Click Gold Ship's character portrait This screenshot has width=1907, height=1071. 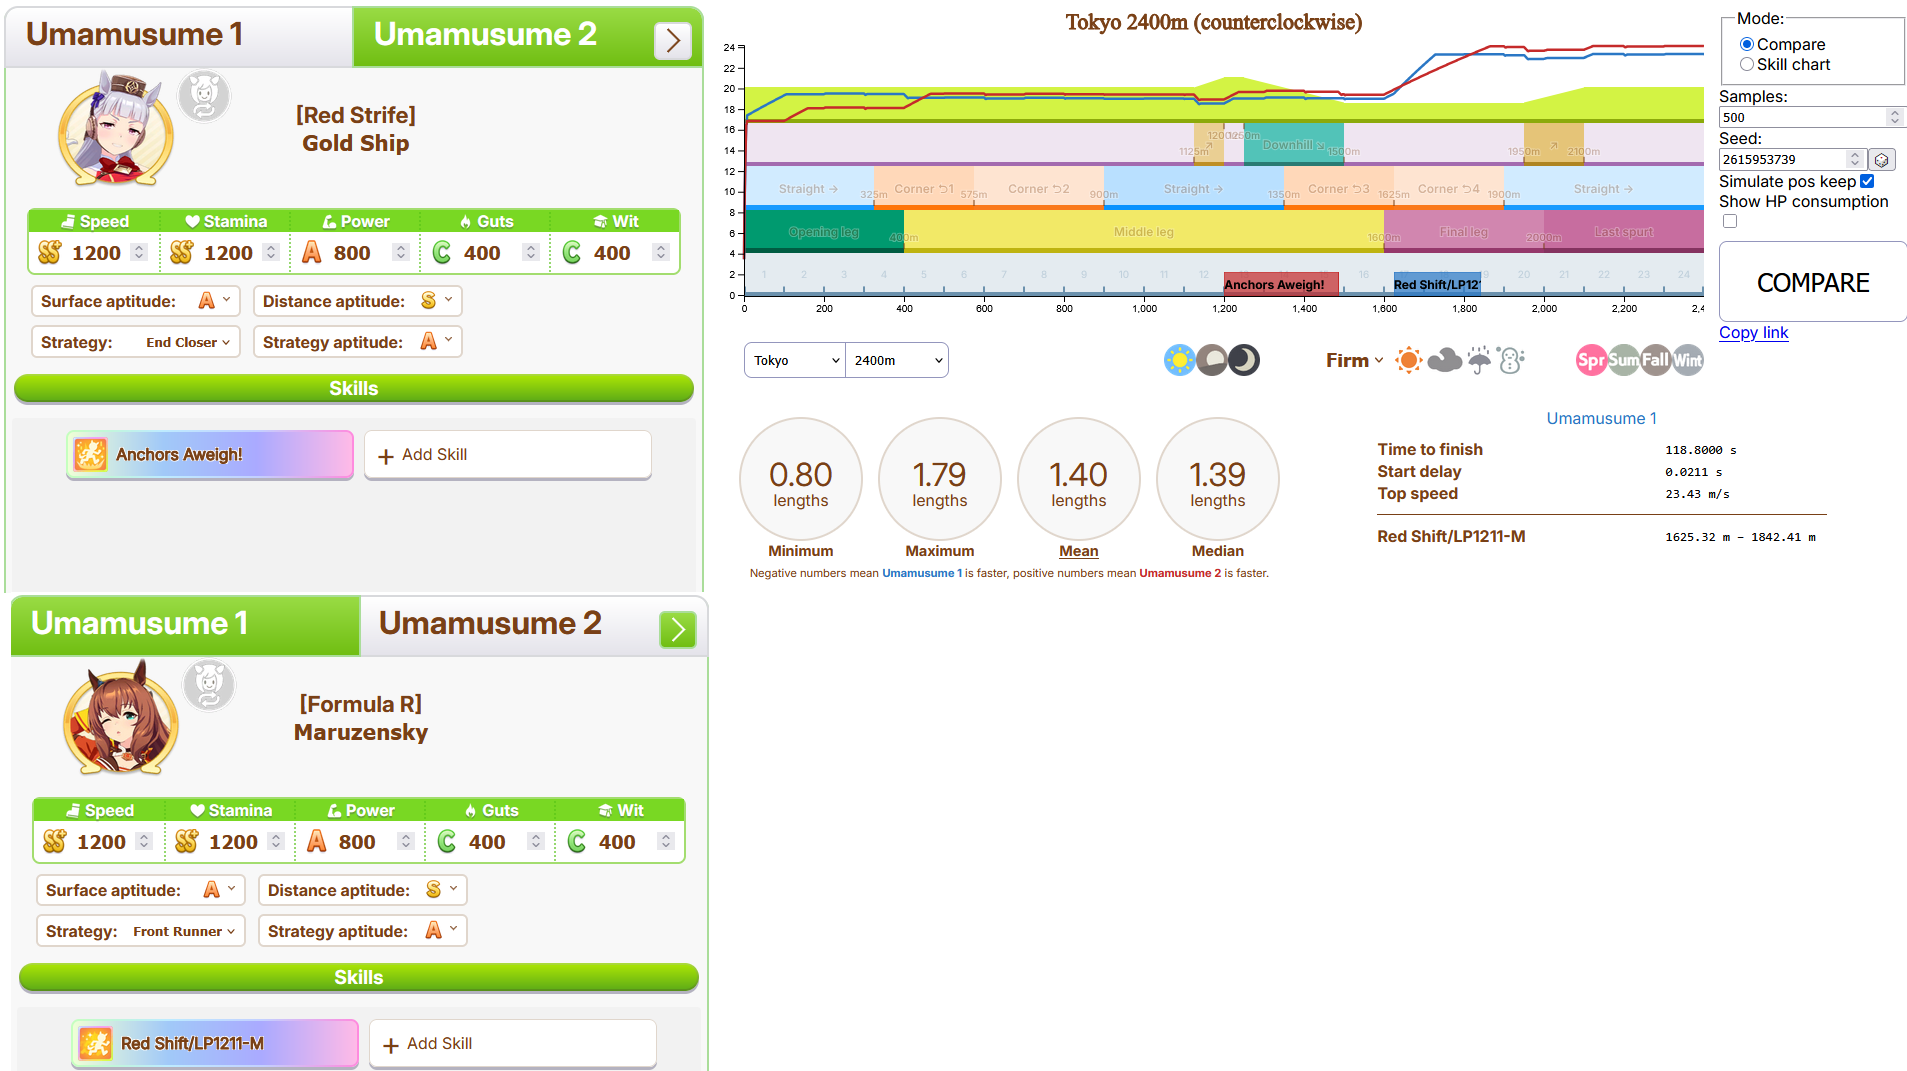116,129
